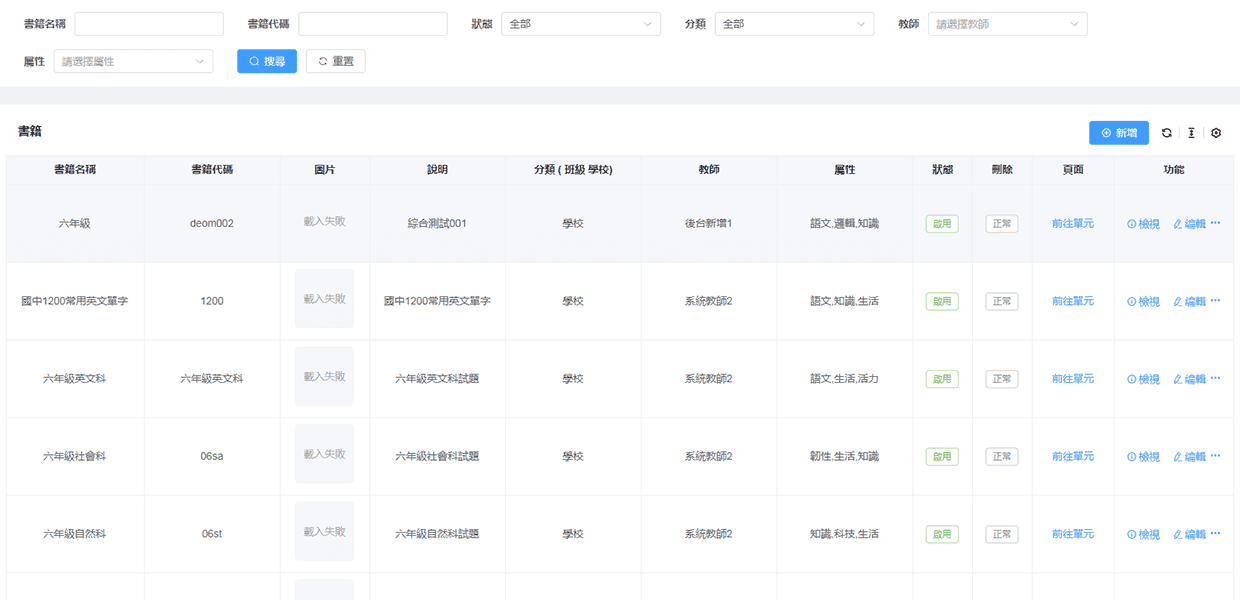Screen dimensions: 1240x600
Task: Open more actions for 六年級社會科 row
Action: 1215,456
